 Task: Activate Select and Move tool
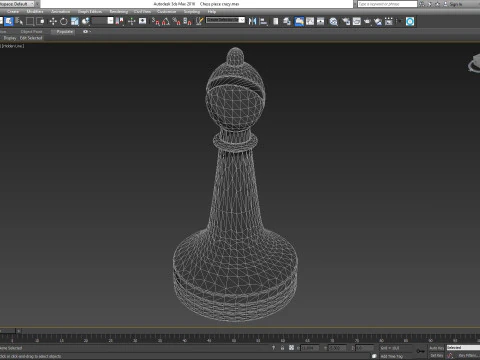pyautogui.click(x=53, y=21)
